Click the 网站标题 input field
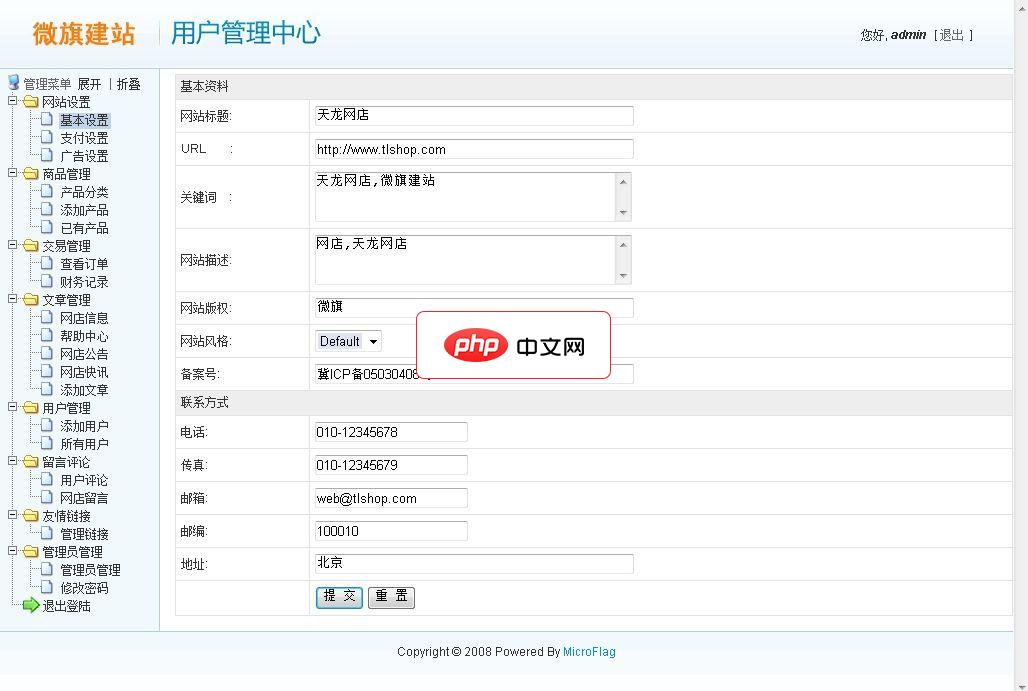Screen dimensions: 1028x691 pyautogui.click(x=472, y=115)
